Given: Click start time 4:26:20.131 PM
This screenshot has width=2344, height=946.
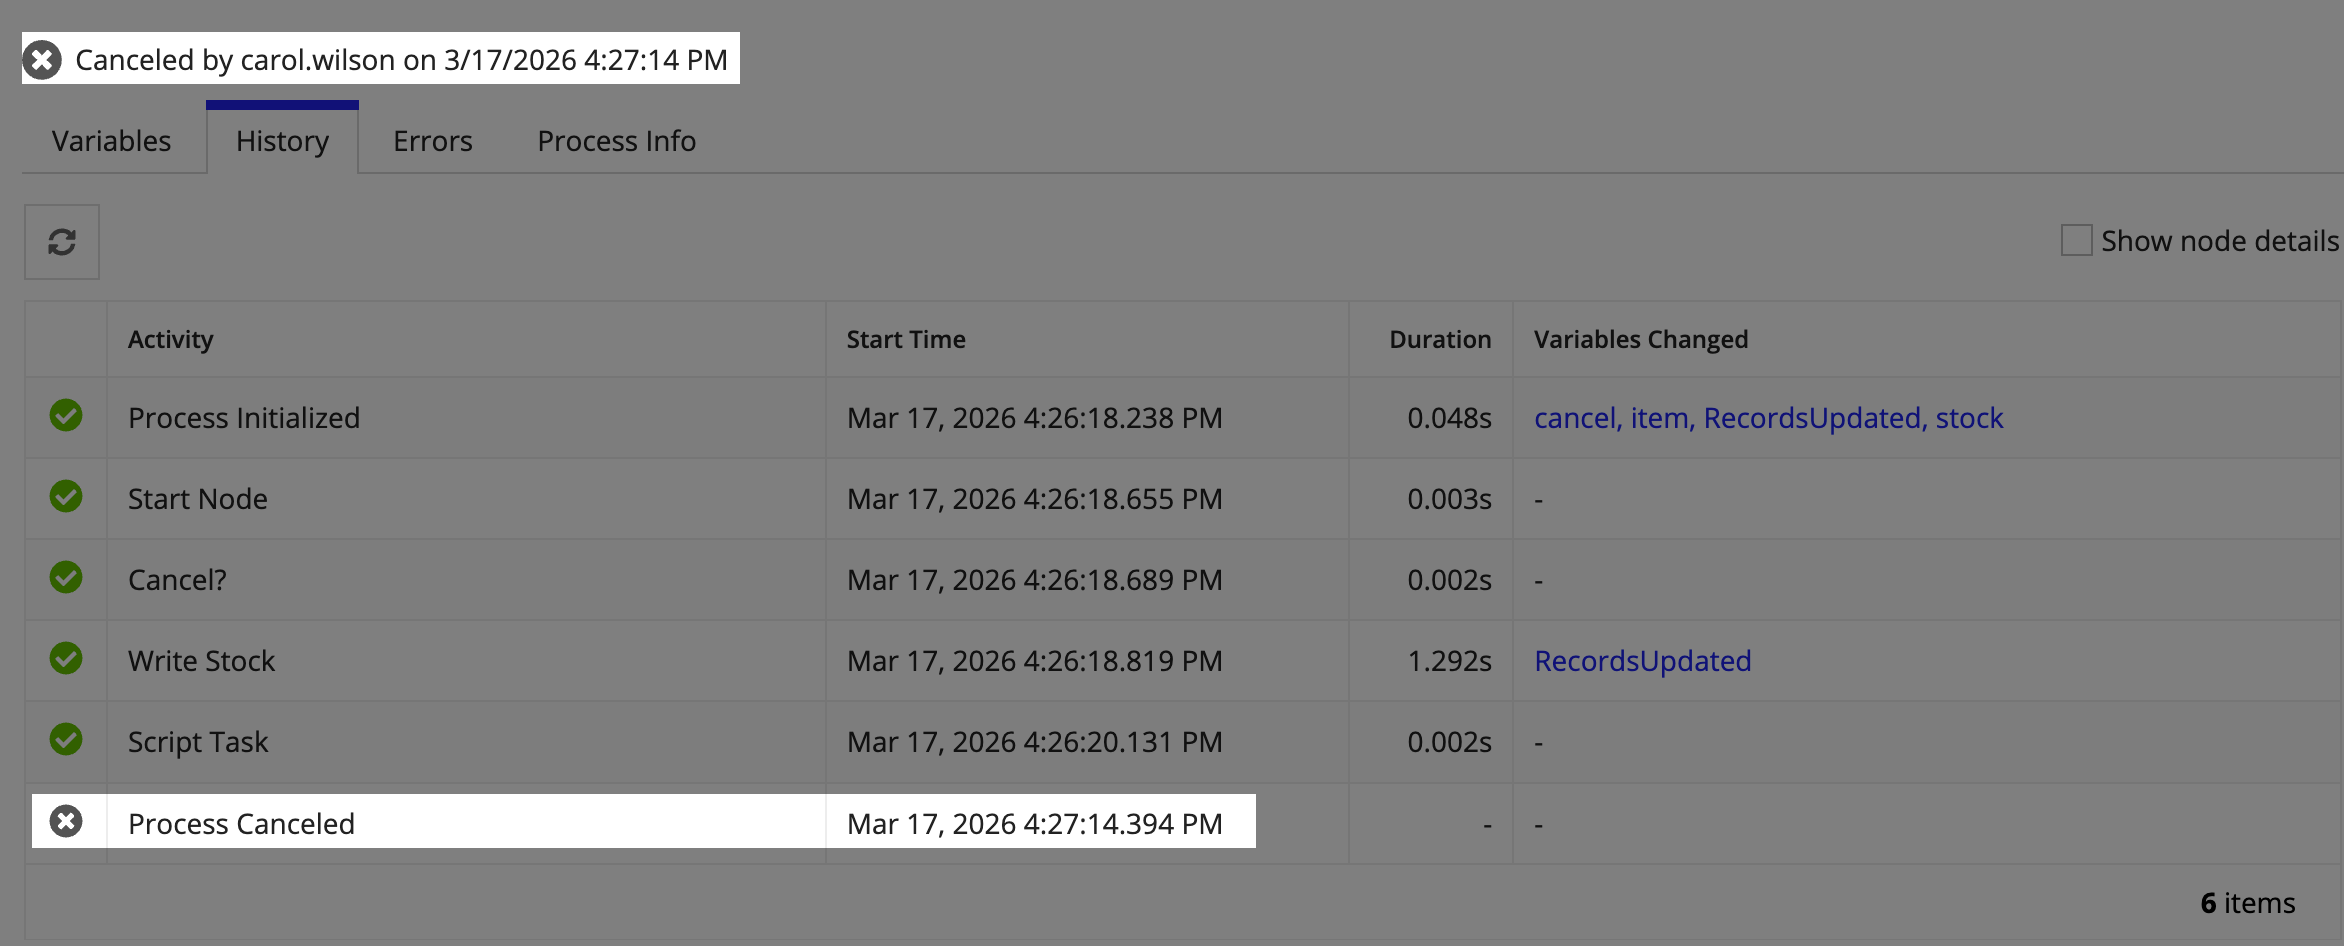Looking at the screenshot, I should [x=1035, y=742].
